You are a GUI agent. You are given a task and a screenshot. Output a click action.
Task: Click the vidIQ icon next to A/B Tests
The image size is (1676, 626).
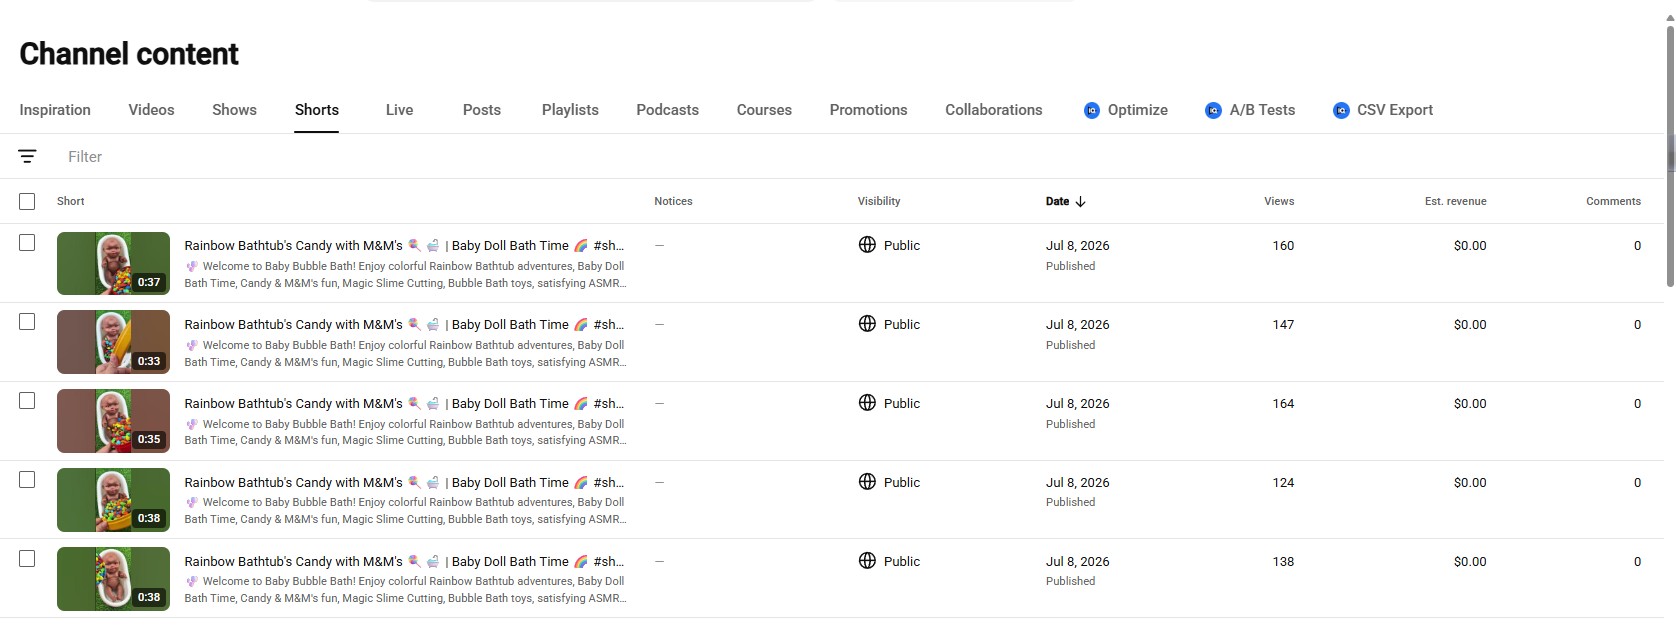(1213, 110)
